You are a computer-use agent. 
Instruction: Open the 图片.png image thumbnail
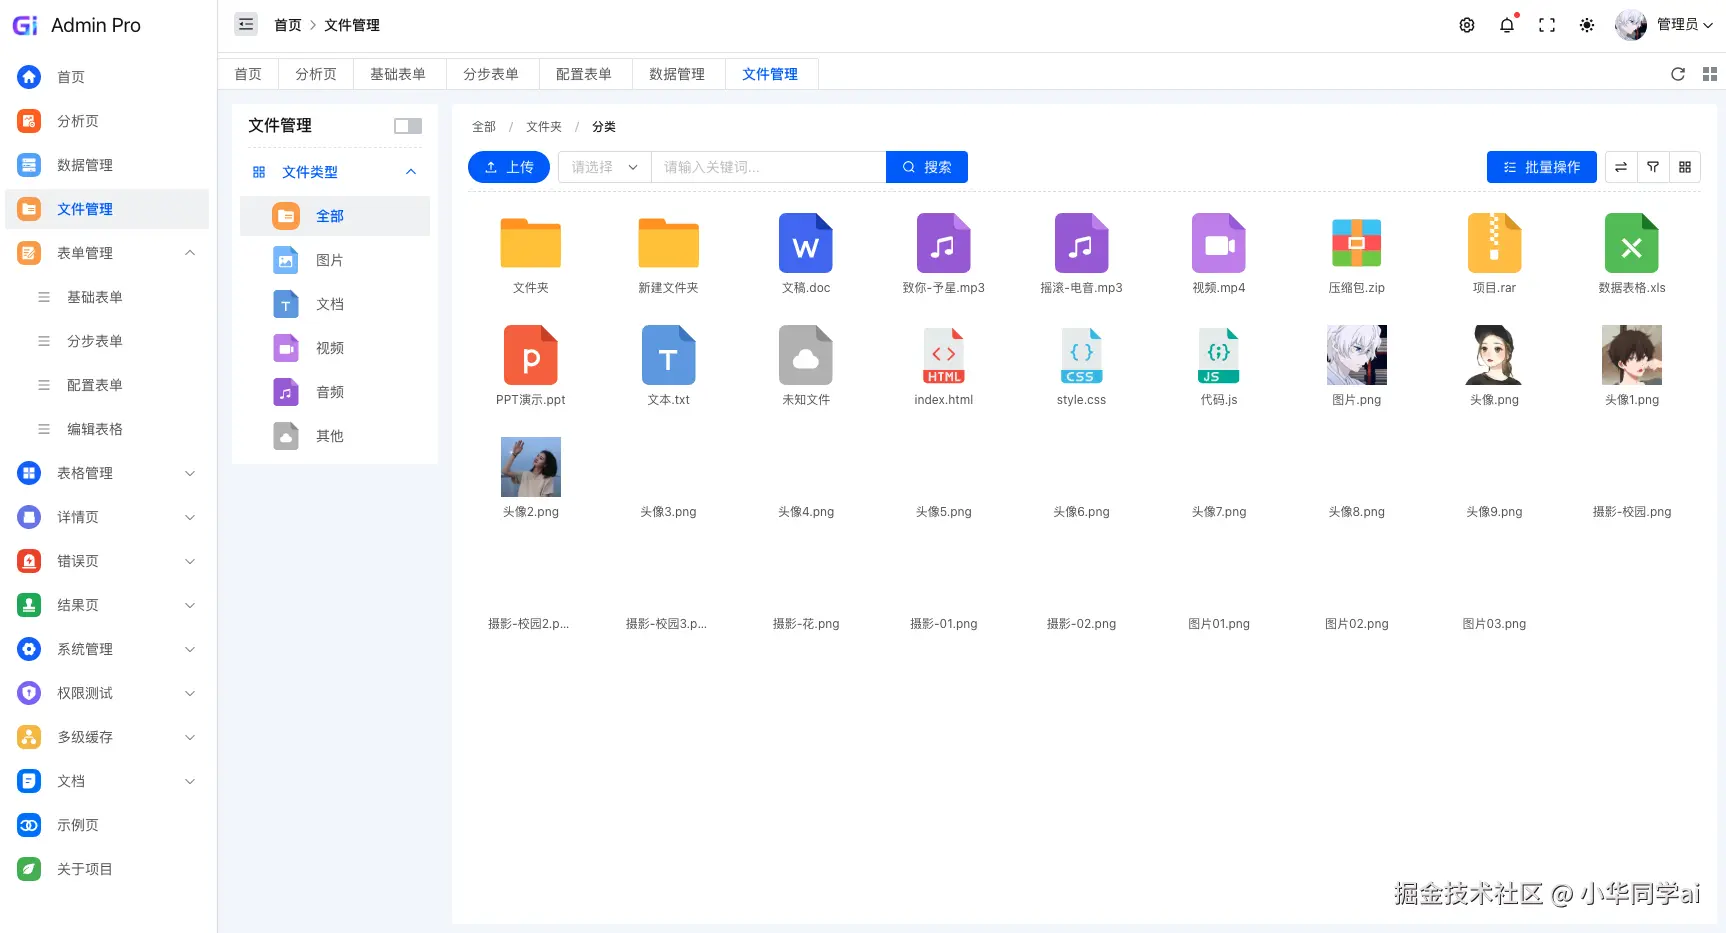pyautogui.click(x=1357, y=355)
